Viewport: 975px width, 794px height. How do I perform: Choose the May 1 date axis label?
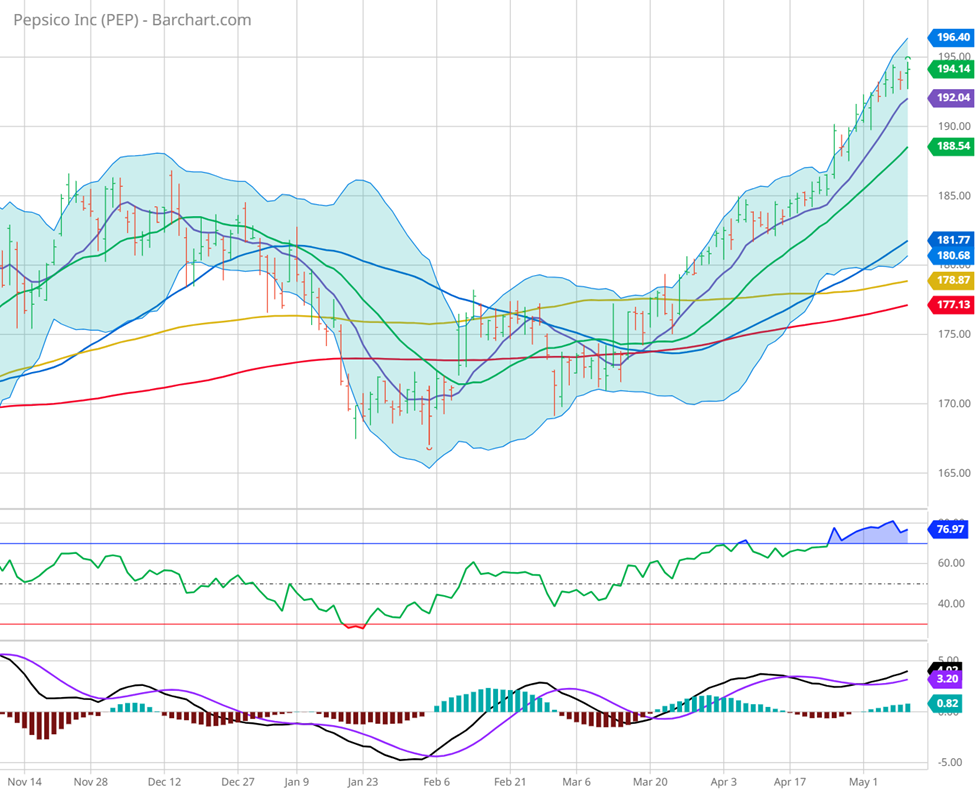[864, 780]
